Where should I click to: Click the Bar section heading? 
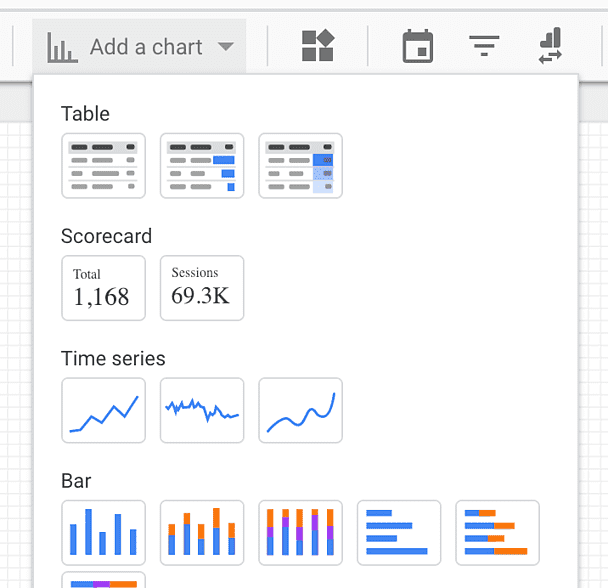[76, 481]
